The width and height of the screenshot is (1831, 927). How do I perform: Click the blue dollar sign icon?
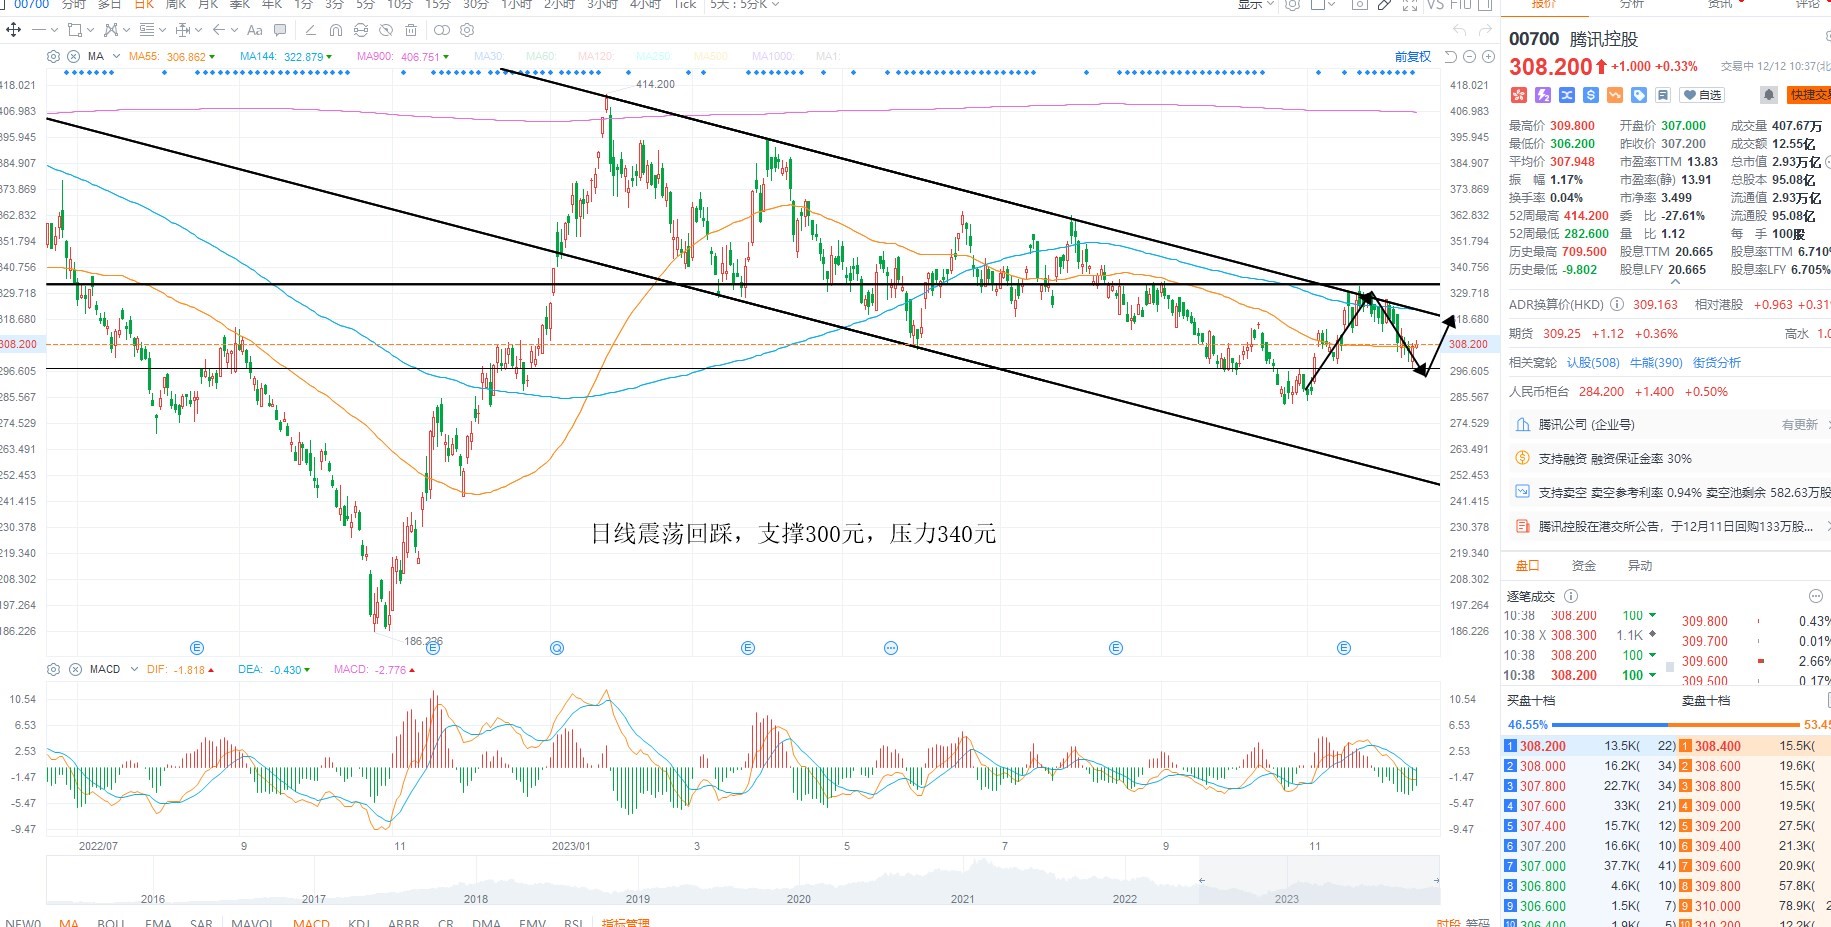point(1591,95)
